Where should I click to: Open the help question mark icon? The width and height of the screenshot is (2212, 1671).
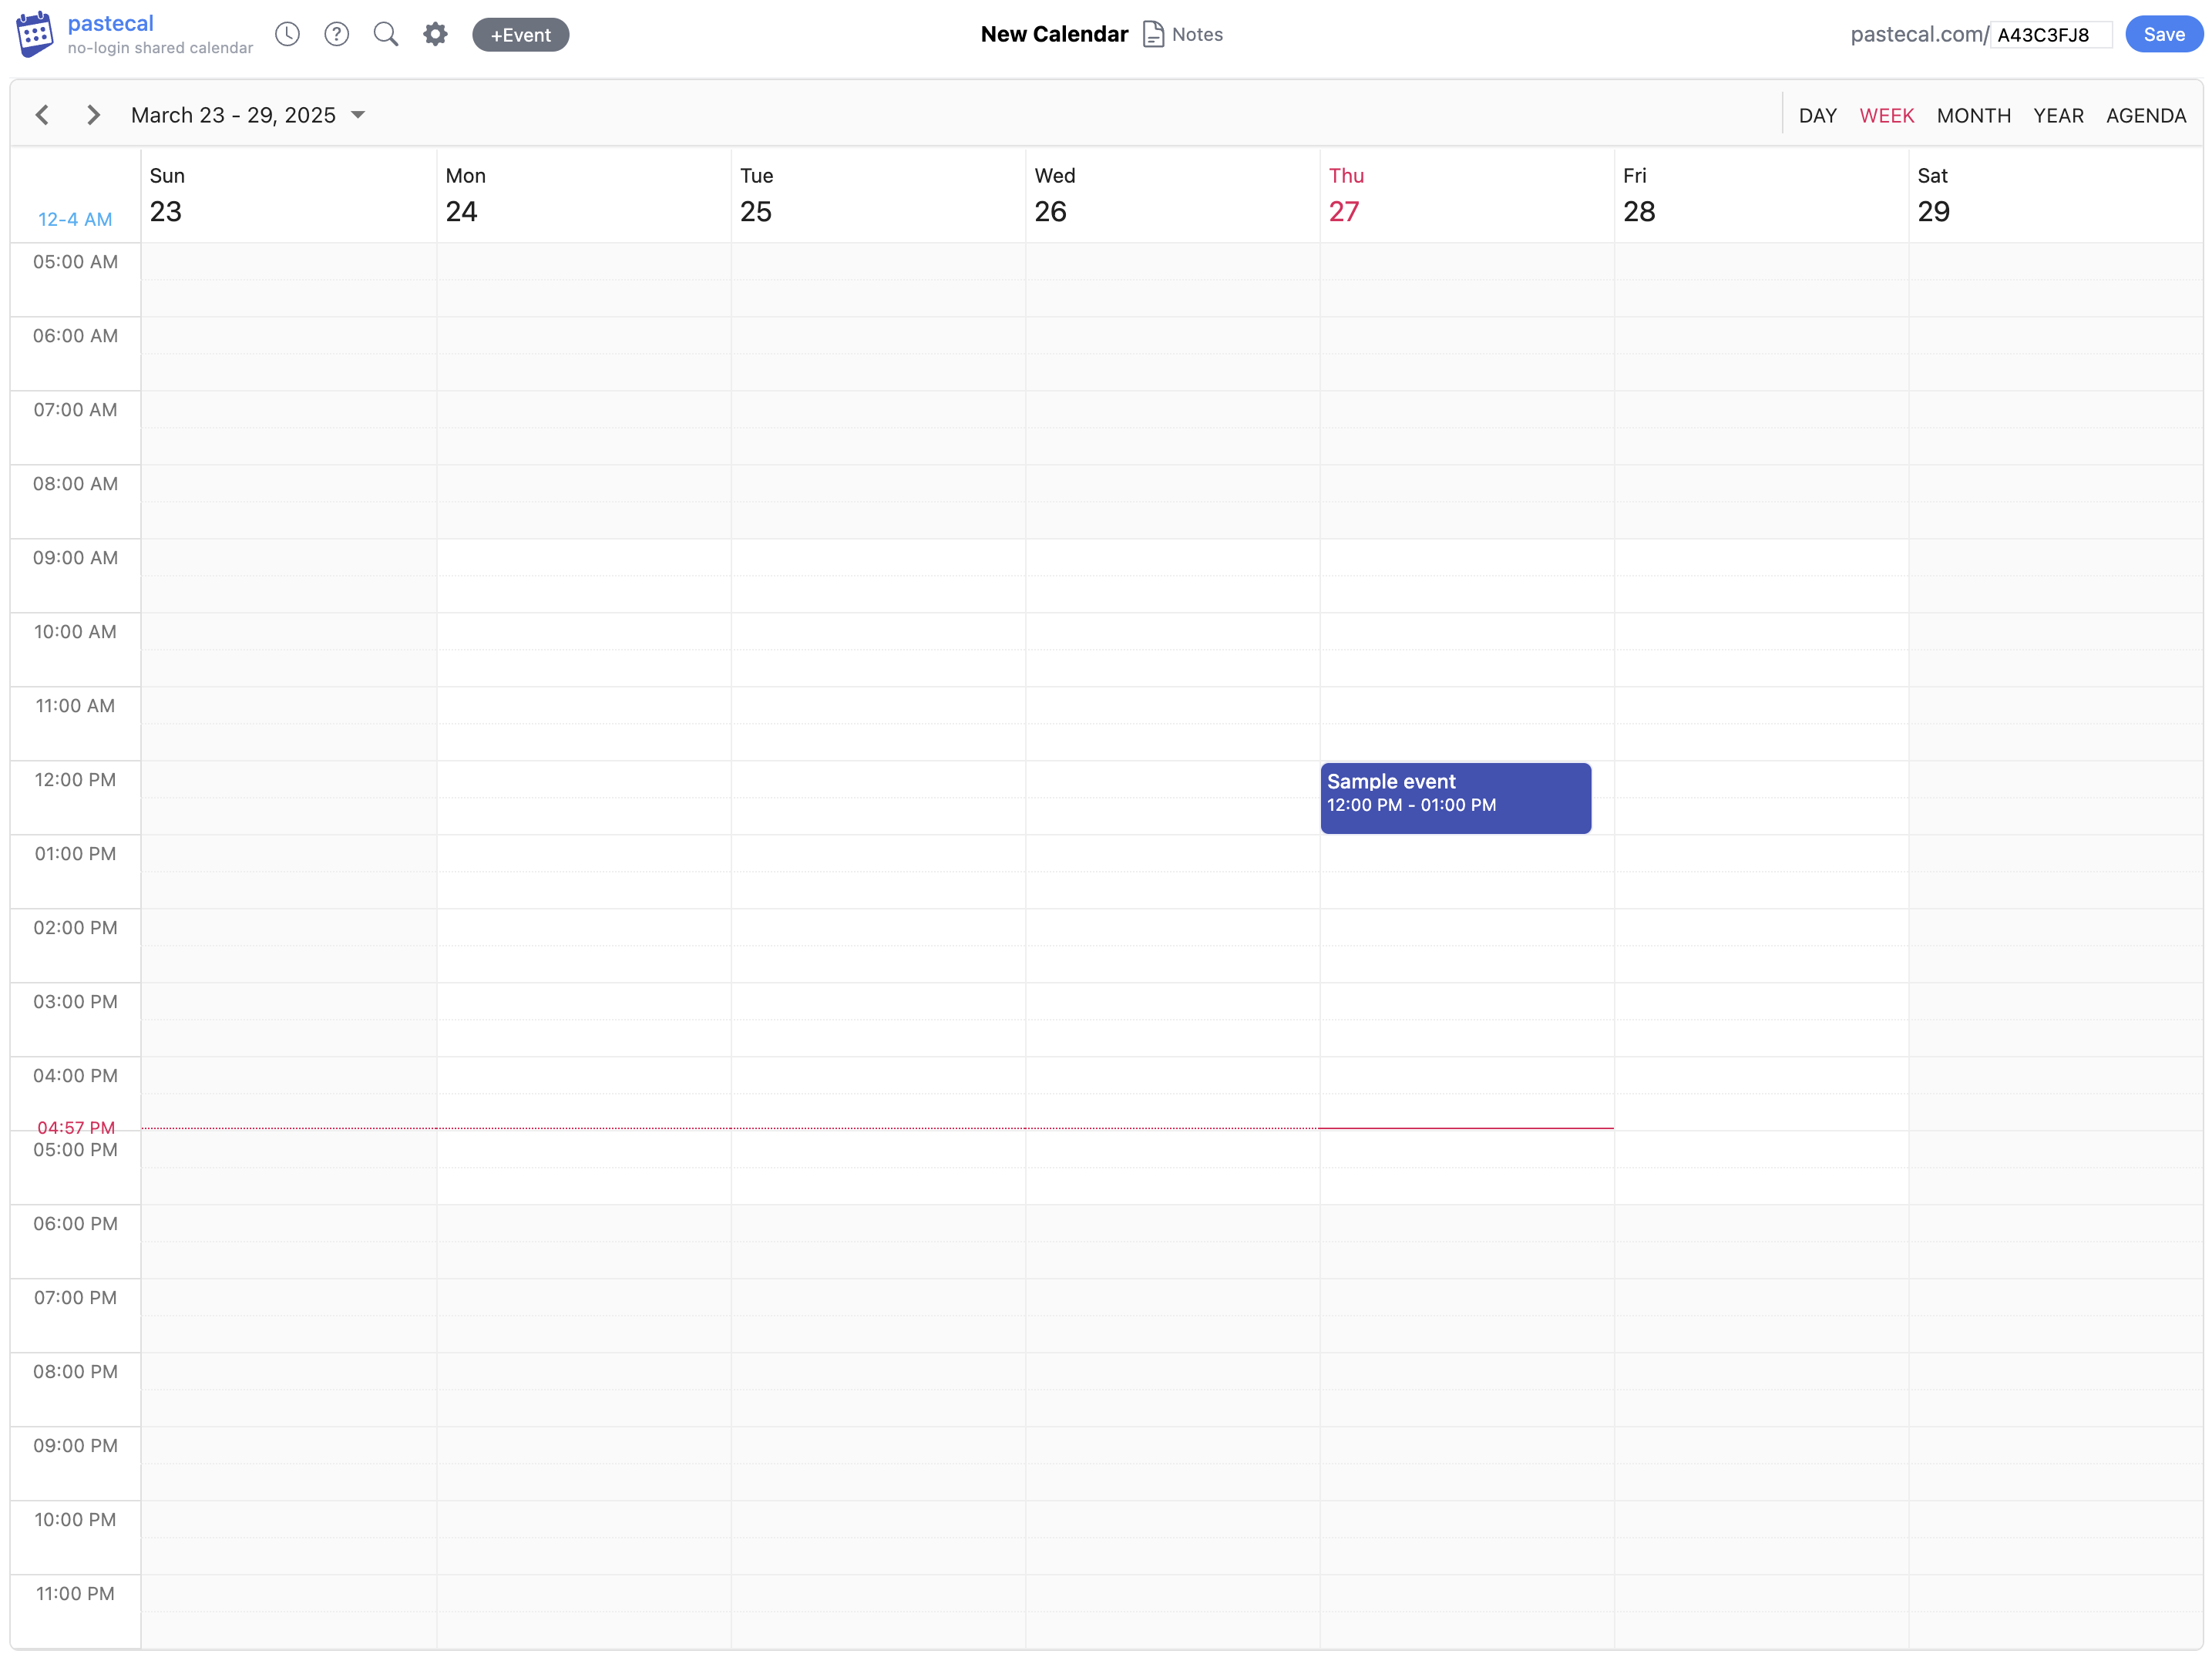click(337, 34)
